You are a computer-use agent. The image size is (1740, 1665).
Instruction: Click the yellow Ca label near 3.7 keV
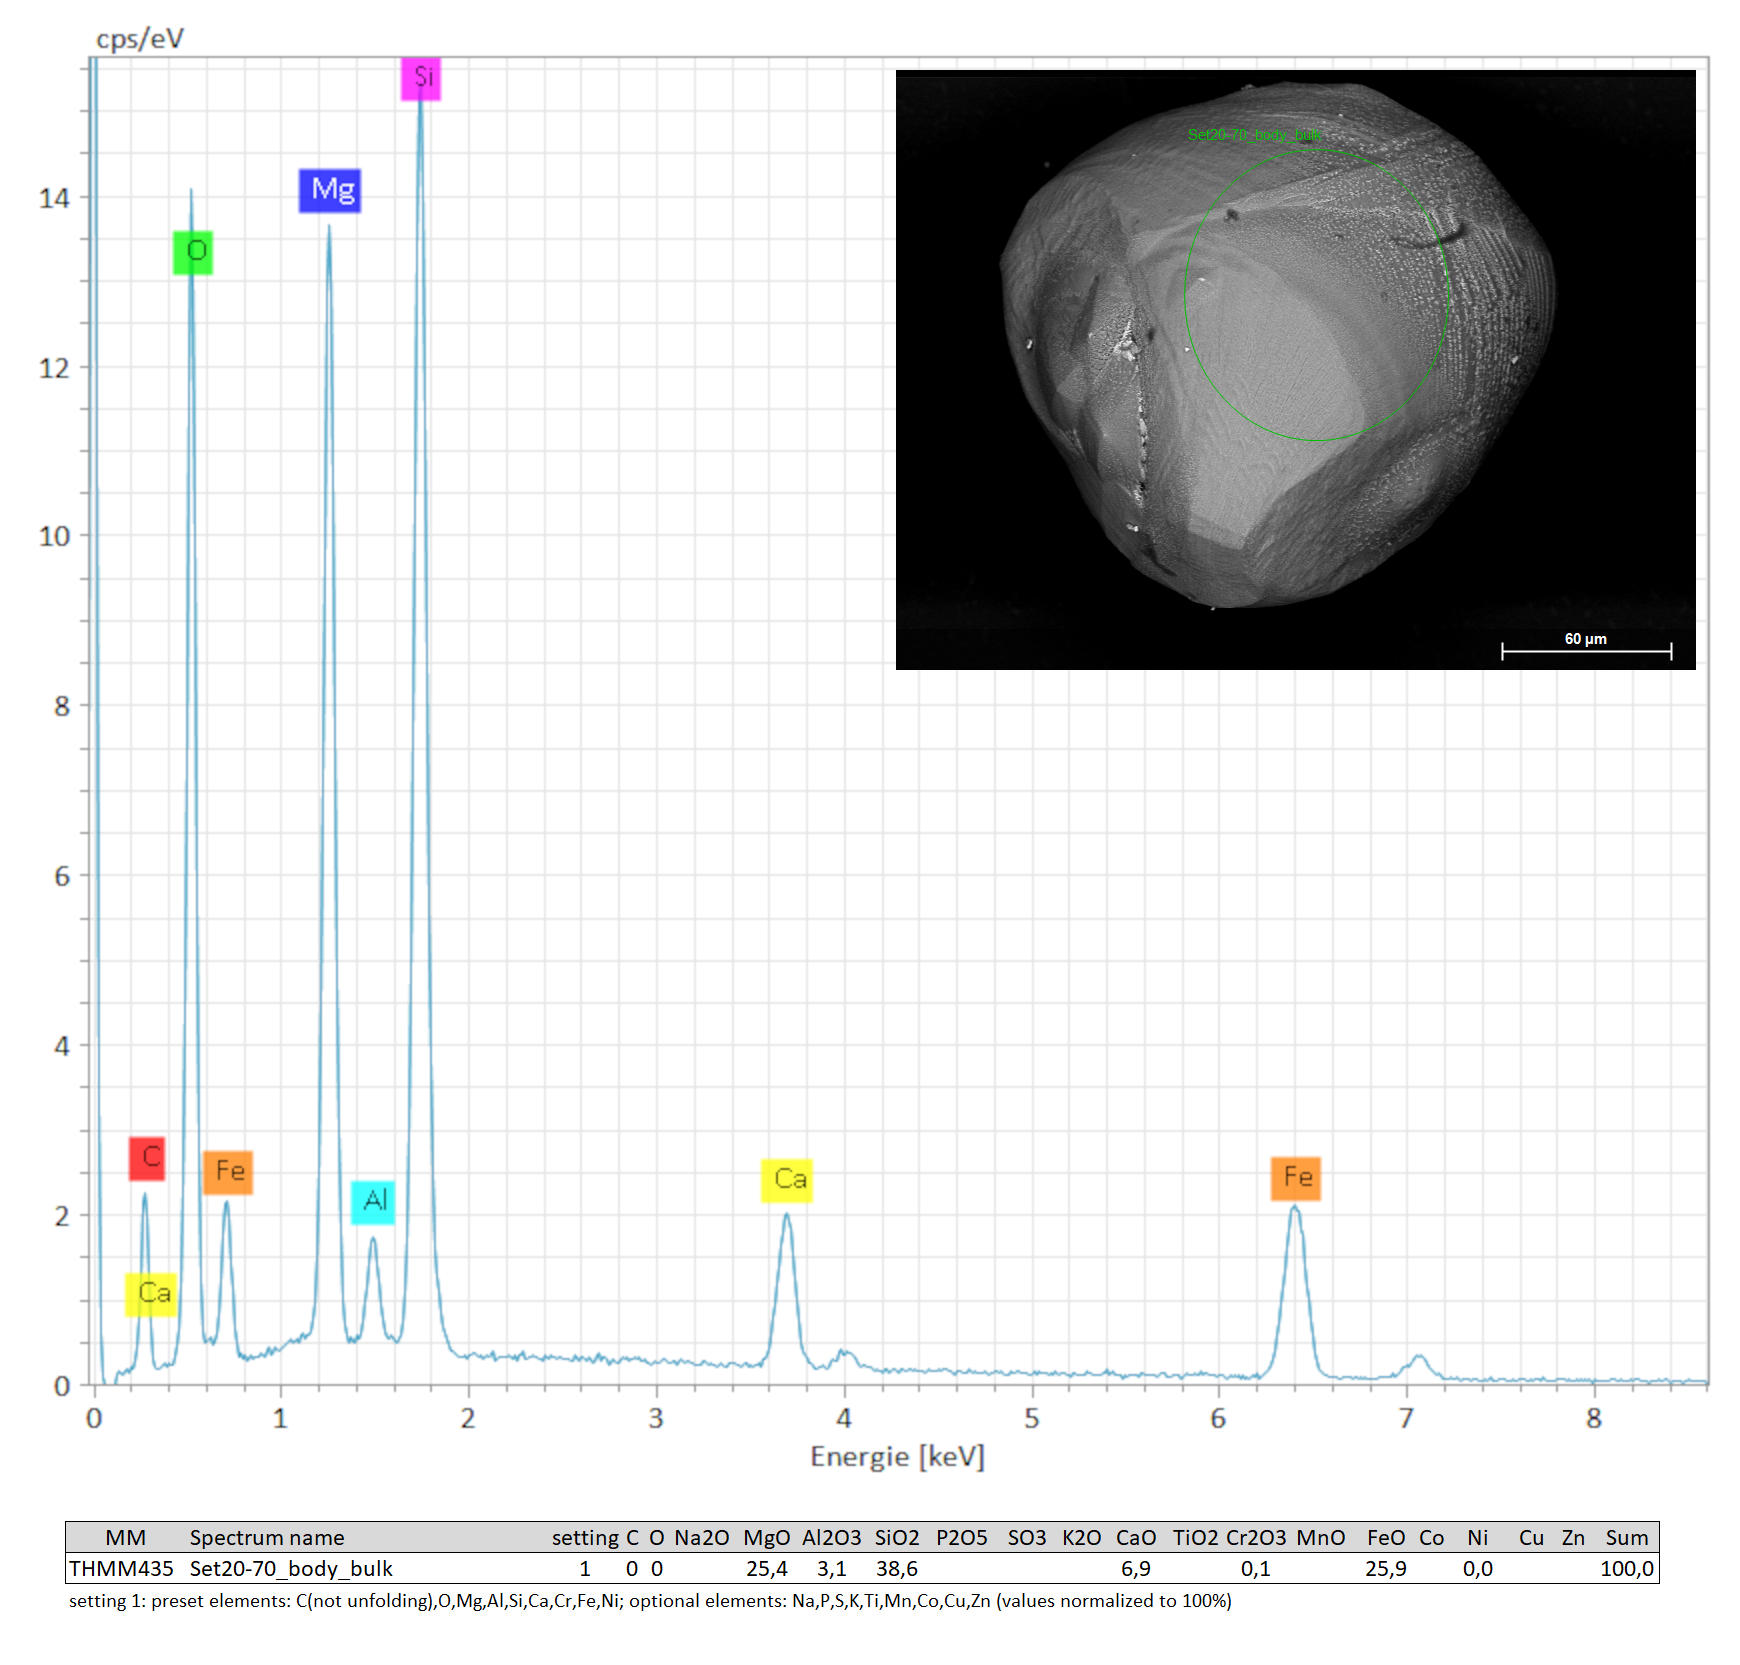(787, 1180)
